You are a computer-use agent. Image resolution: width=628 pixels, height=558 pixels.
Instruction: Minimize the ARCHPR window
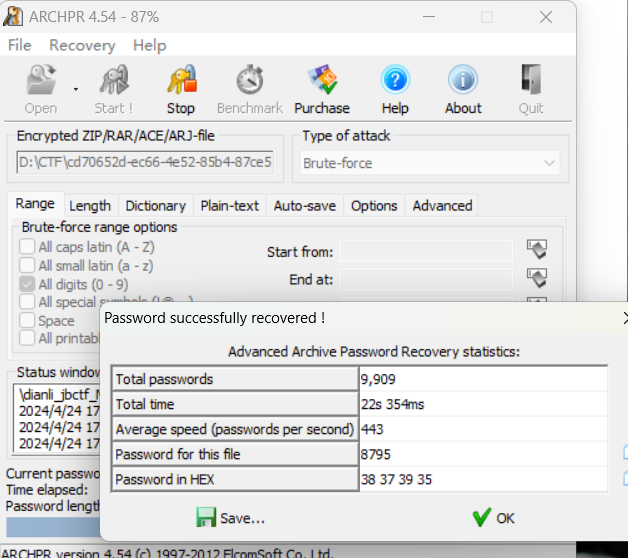click(x=429, y=17)
